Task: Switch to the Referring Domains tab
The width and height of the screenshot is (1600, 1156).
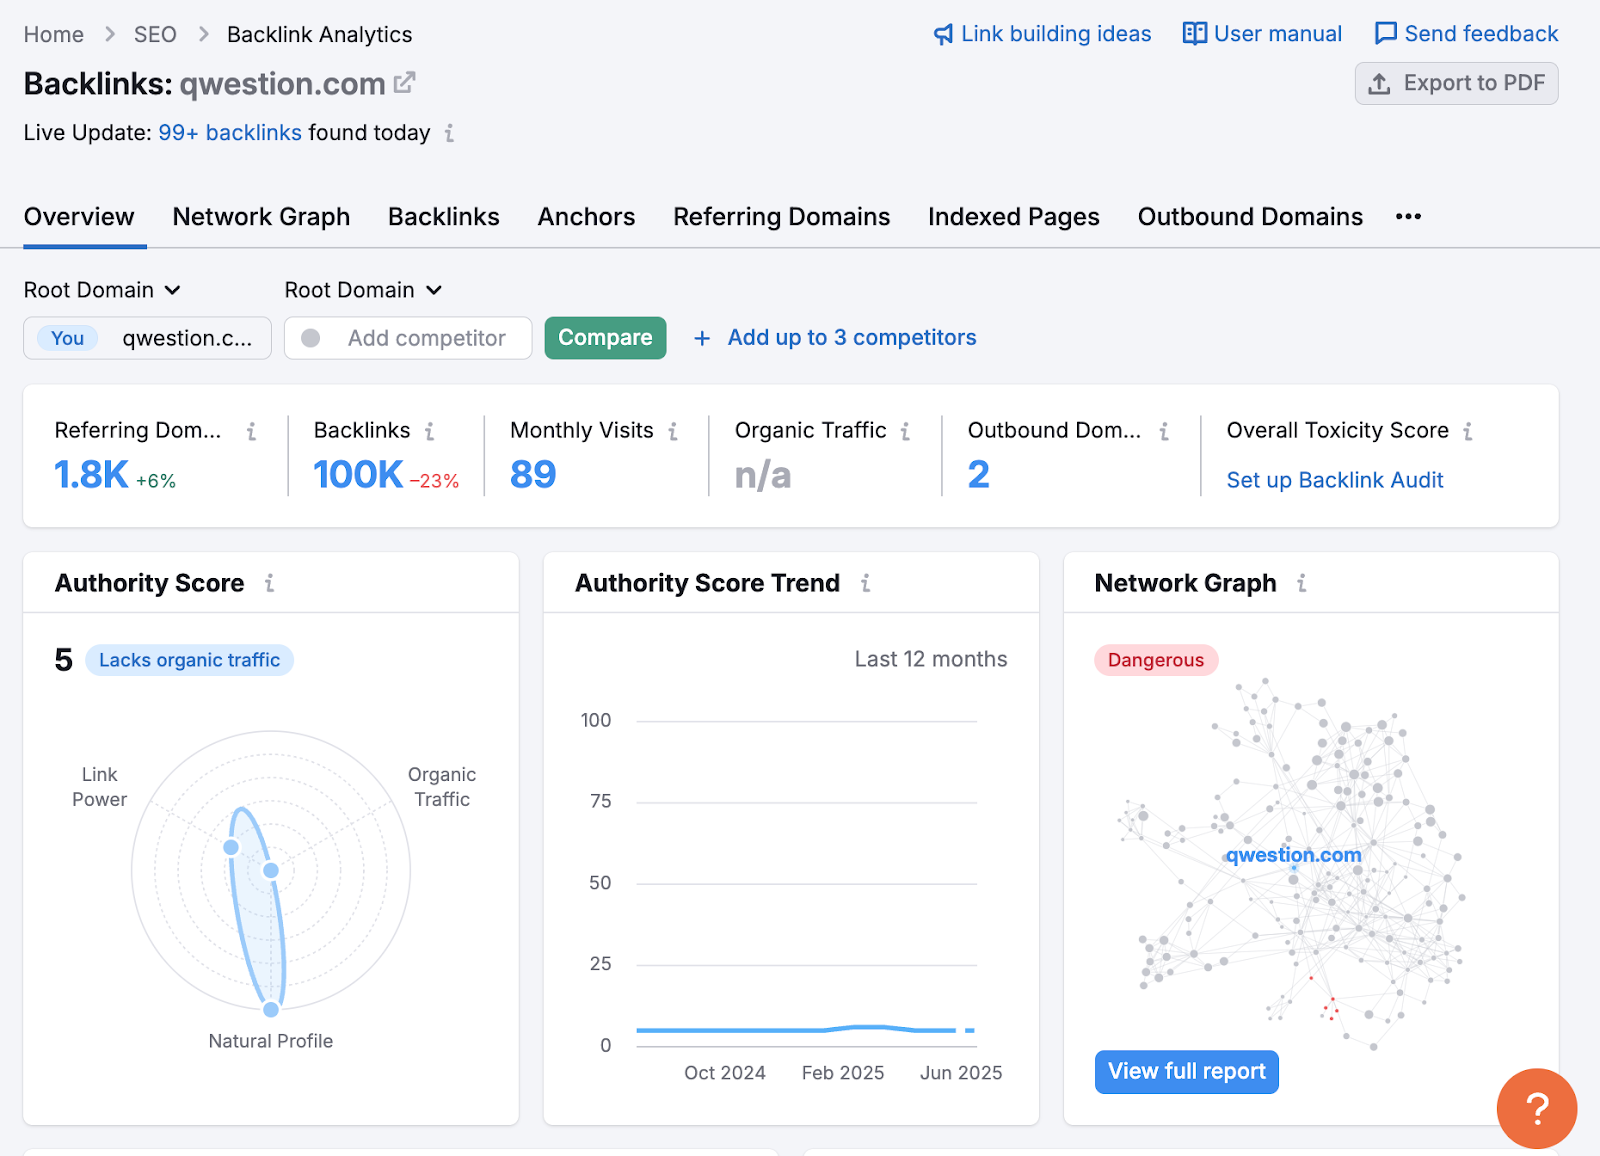Action: [781, 217]
